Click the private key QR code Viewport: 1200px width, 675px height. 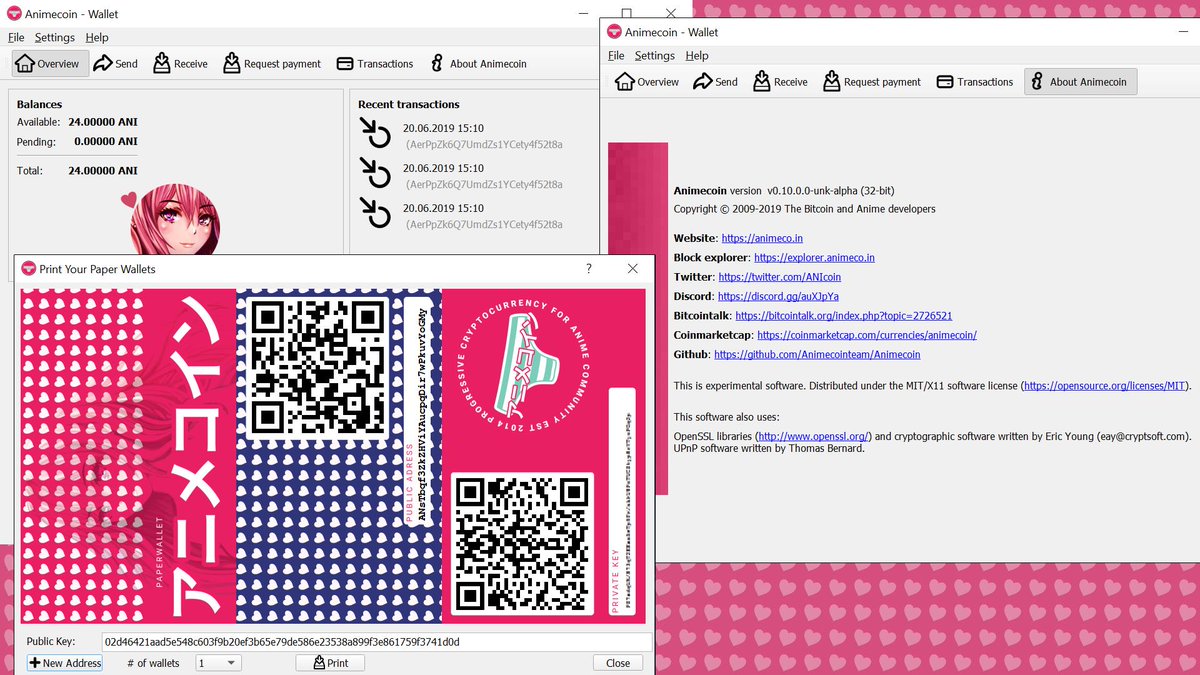(x=523, y=544)
